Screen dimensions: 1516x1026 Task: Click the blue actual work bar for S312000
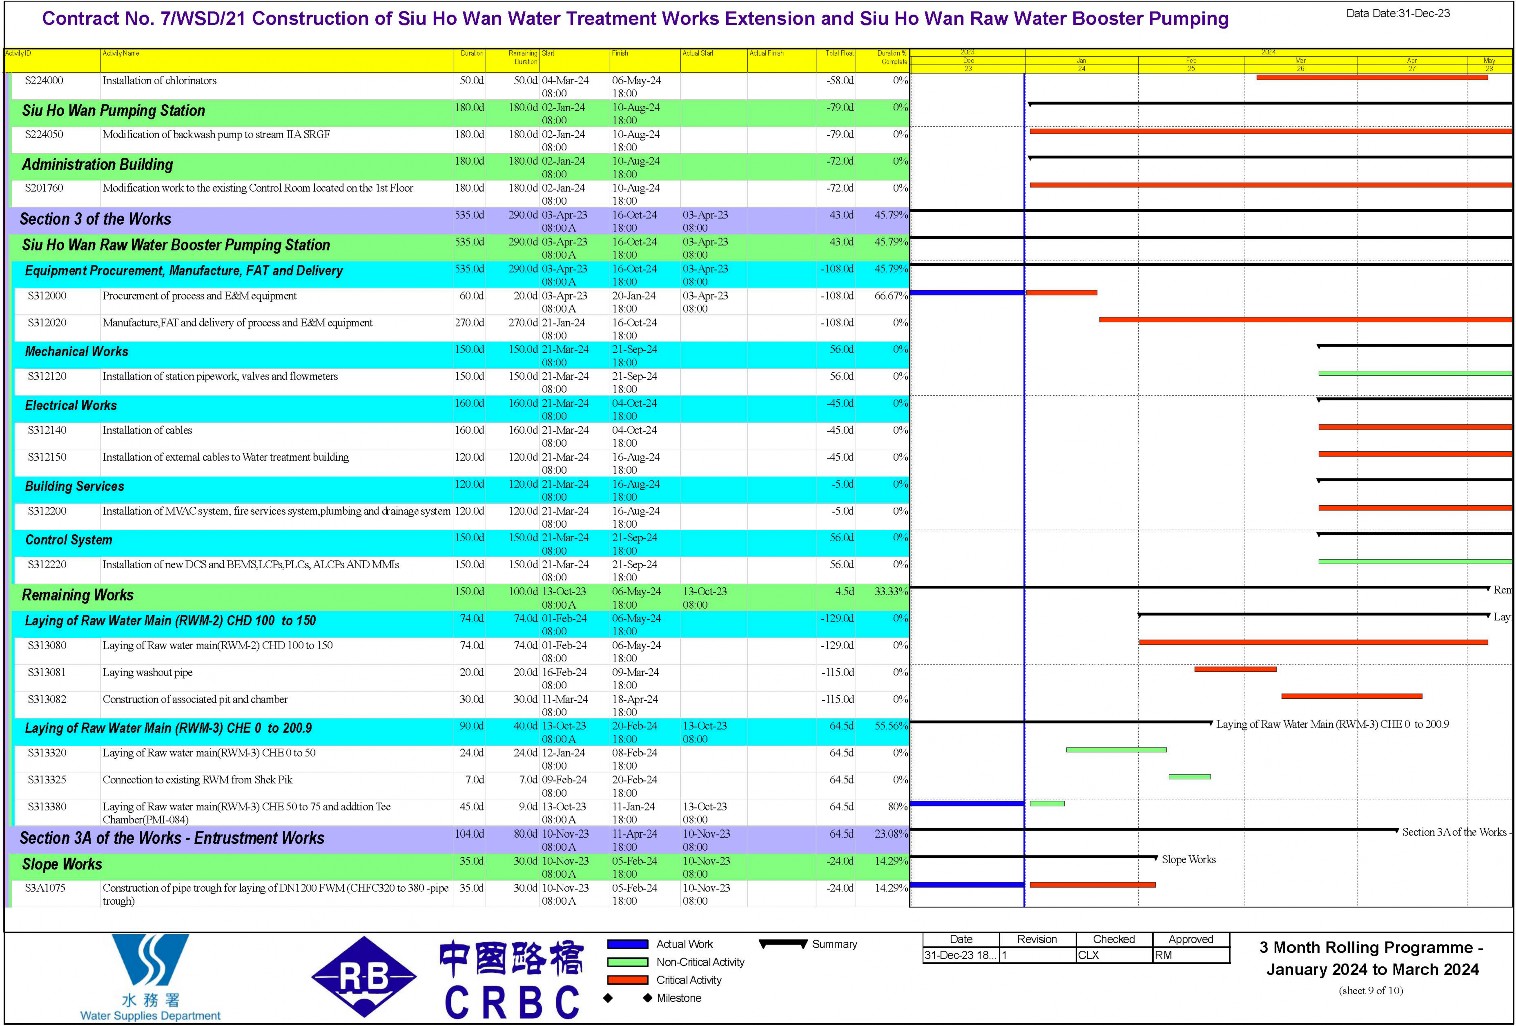[x=967, y=293]
